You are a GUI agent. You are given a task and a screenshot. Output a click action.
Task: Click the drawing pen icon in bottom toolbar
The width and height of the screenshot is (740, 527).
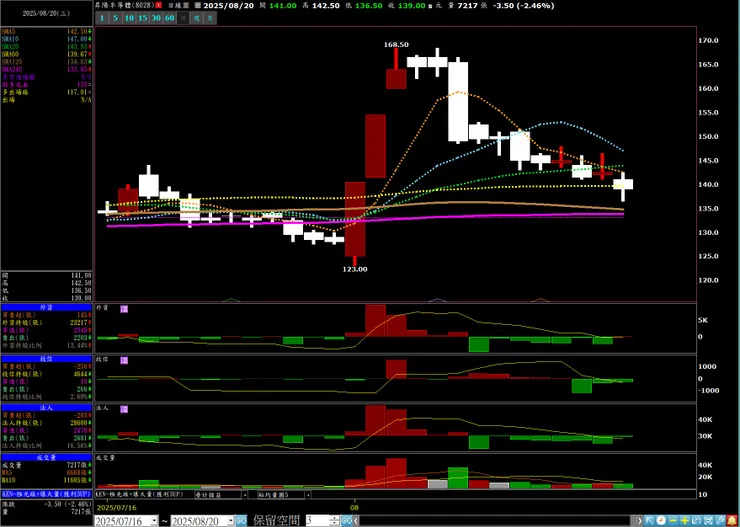[x=720, y=521]
